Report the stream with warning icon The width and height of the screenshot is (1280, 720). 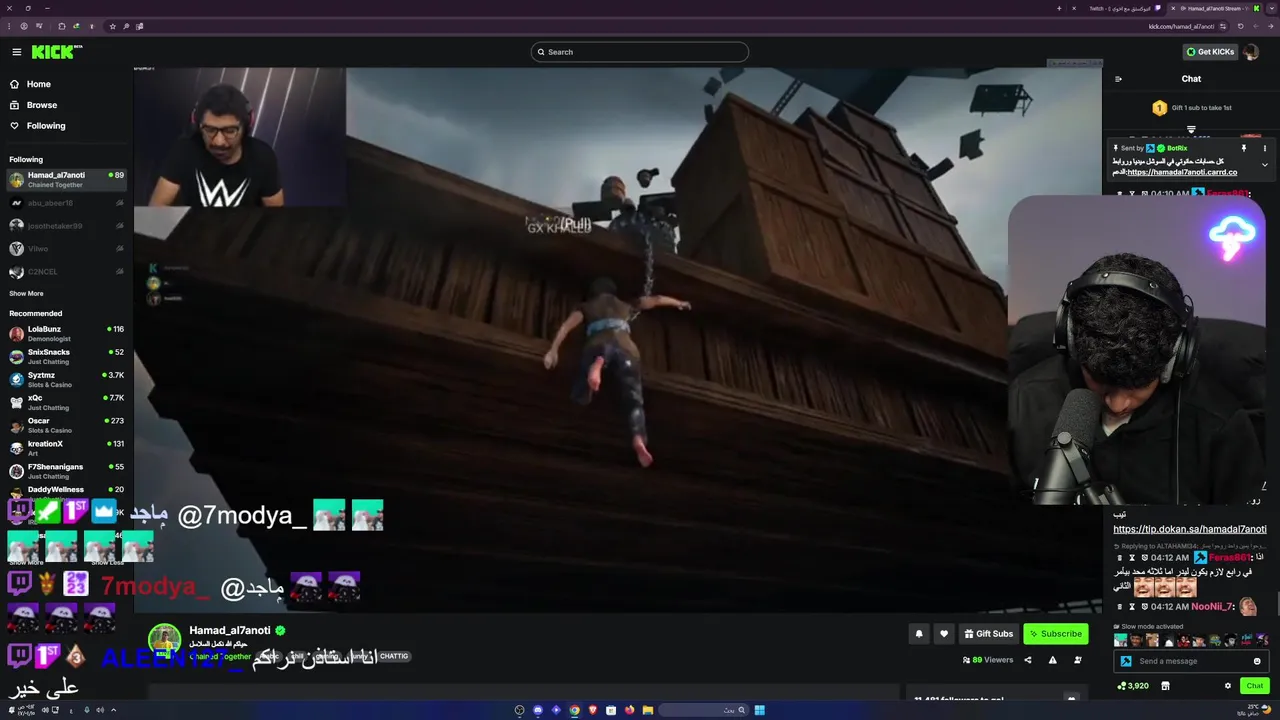(1052, 660)
